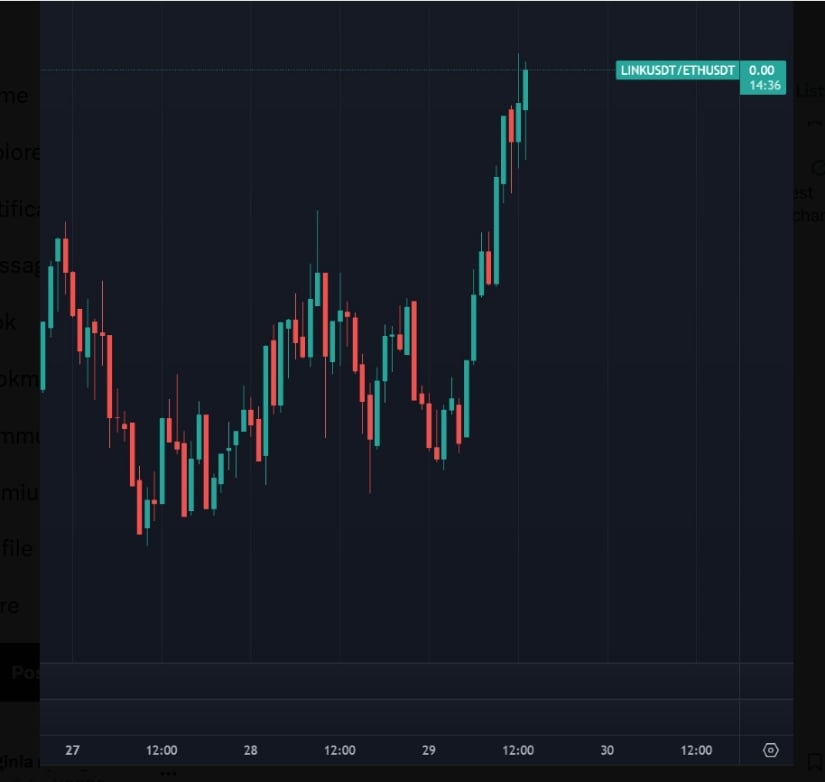Click the dotted current price line
Viewport: 825px width, 782px height.
[300, 70]
